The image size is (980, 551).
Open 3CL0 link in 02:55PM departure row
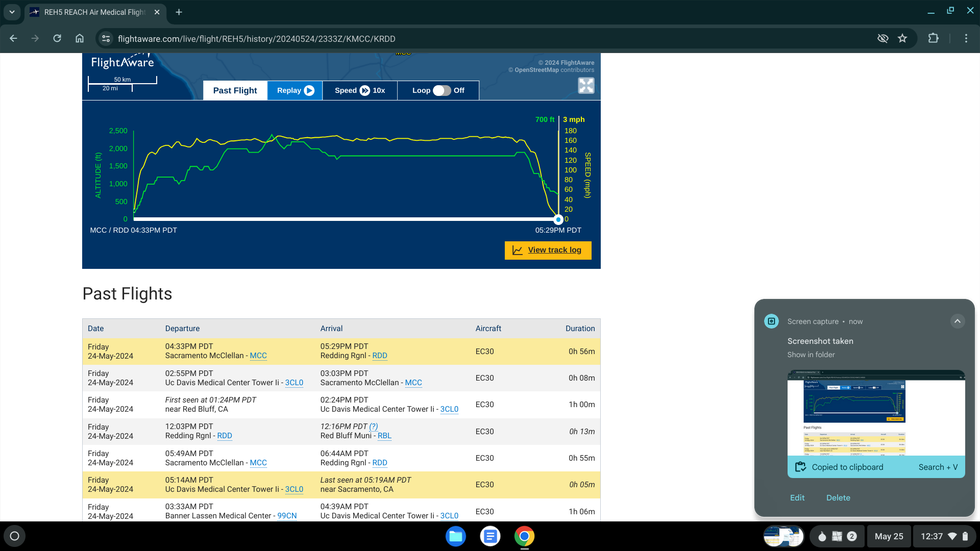coord(294,382)
